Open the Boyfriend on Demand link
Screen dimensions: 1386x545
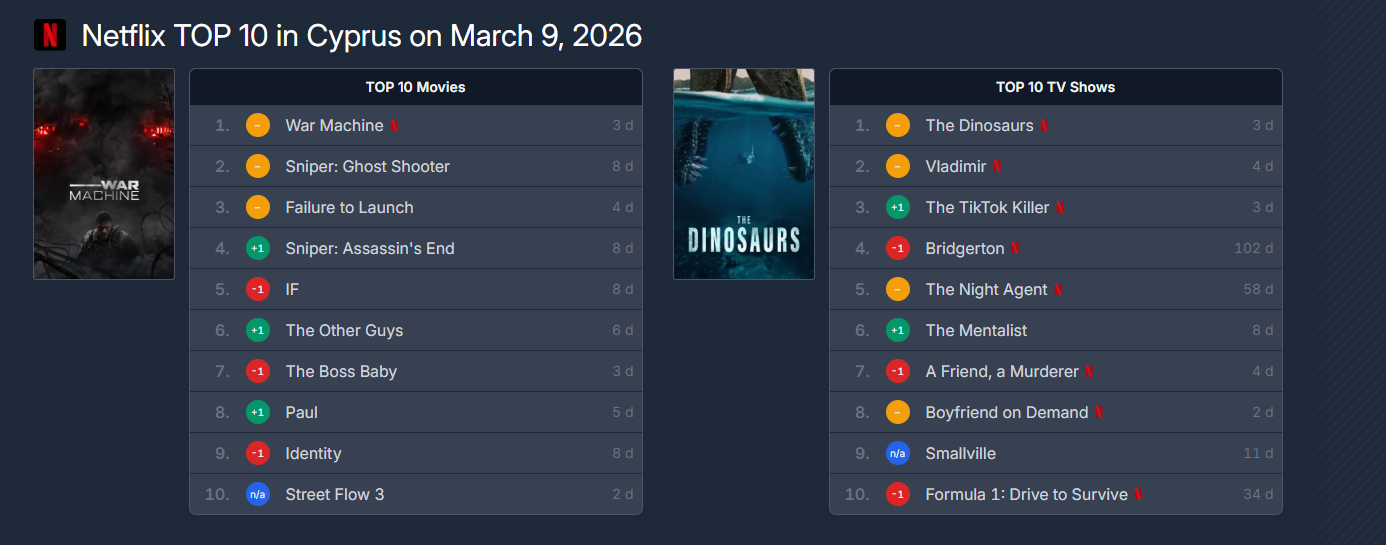[x=1006, y=412]
